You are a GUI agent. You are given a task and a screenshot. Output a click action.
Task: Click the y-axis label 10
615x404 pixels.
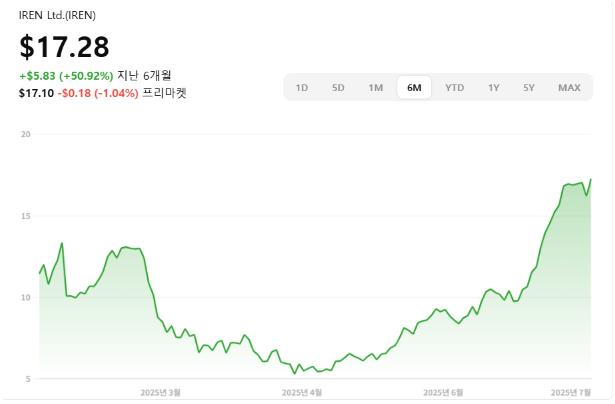coord(25,298)
